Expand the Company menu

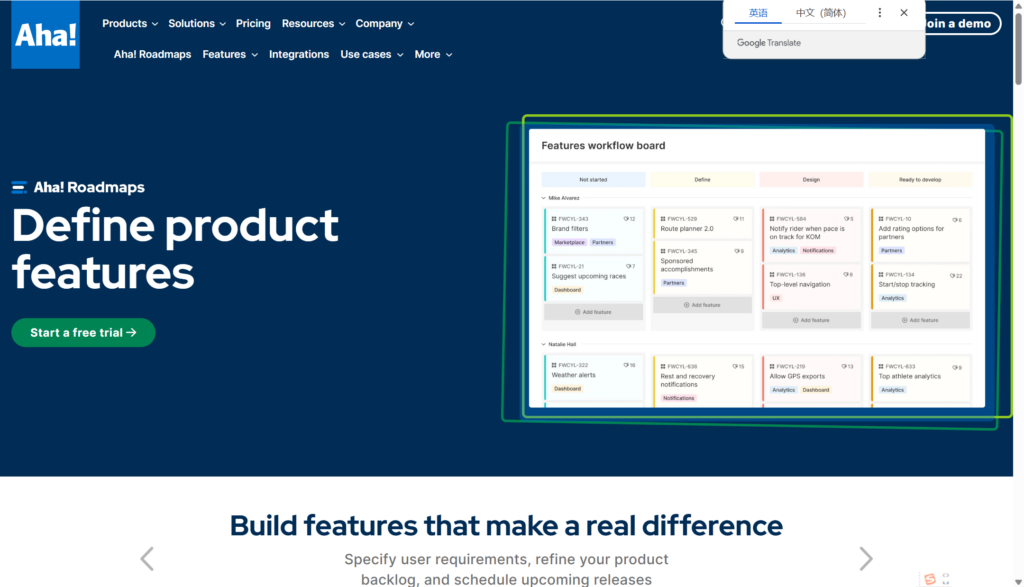click(x=384, y=23)
